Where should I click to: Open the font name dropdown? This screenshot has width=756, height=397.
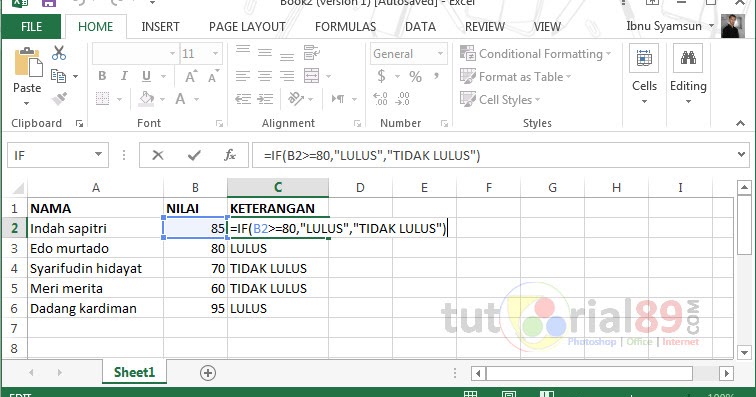pyautogui.click(x=172, y=54)
